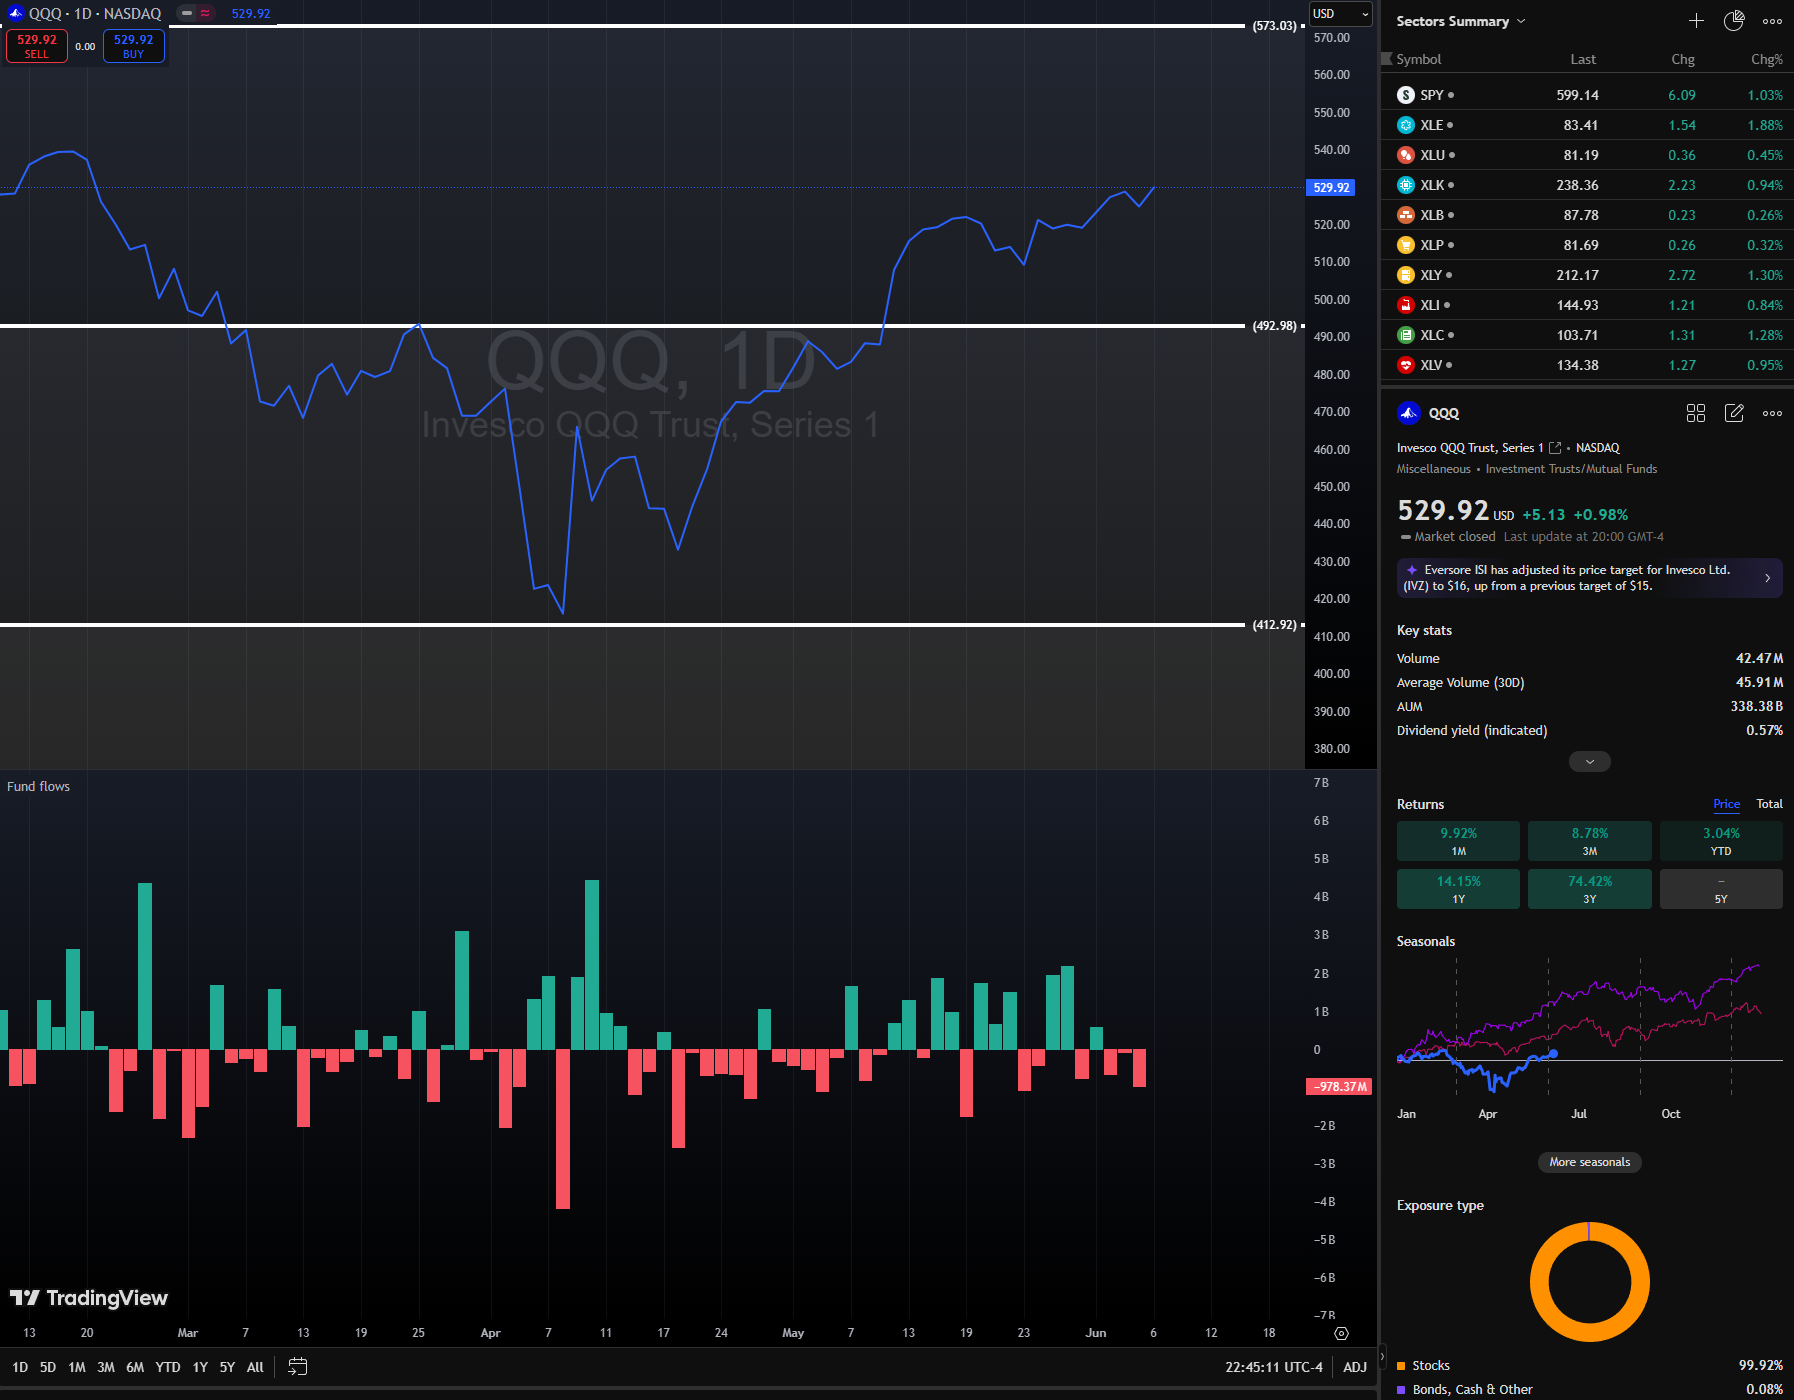Open the details panel three-dots menu
This screenshot has height=1400, width=1794.
pyautogui.click(x=1772, y=413)
